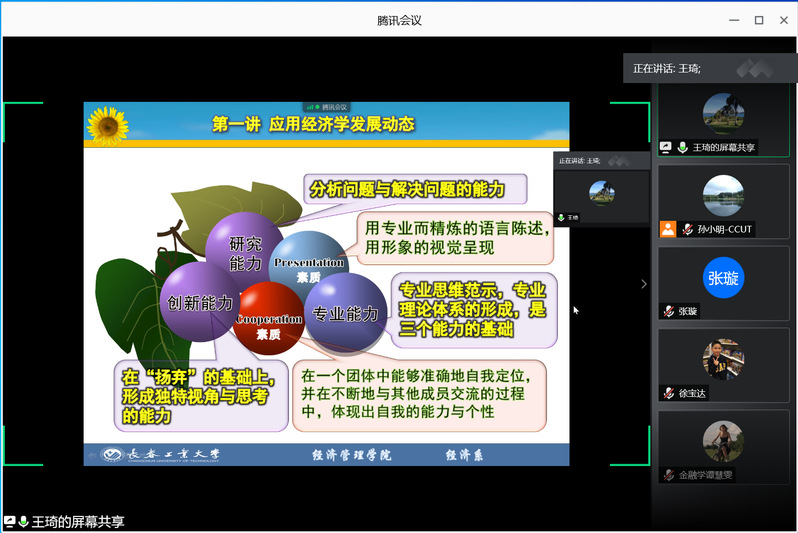Click the 王琦的屏幕共享 label at bottom left
The image size is (798, 533).
[x=78, y=522]
